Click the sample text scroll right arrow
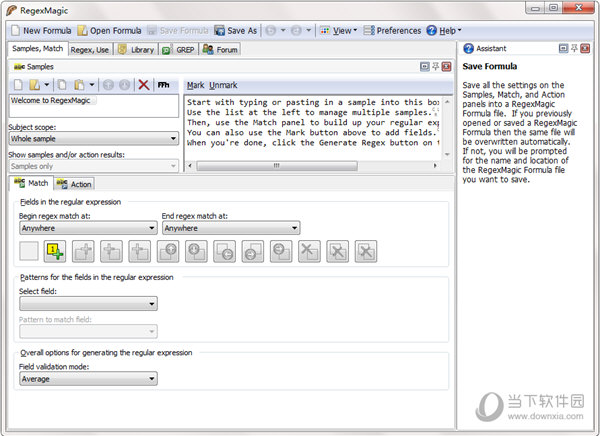600x436 pixels. (435, 166)
